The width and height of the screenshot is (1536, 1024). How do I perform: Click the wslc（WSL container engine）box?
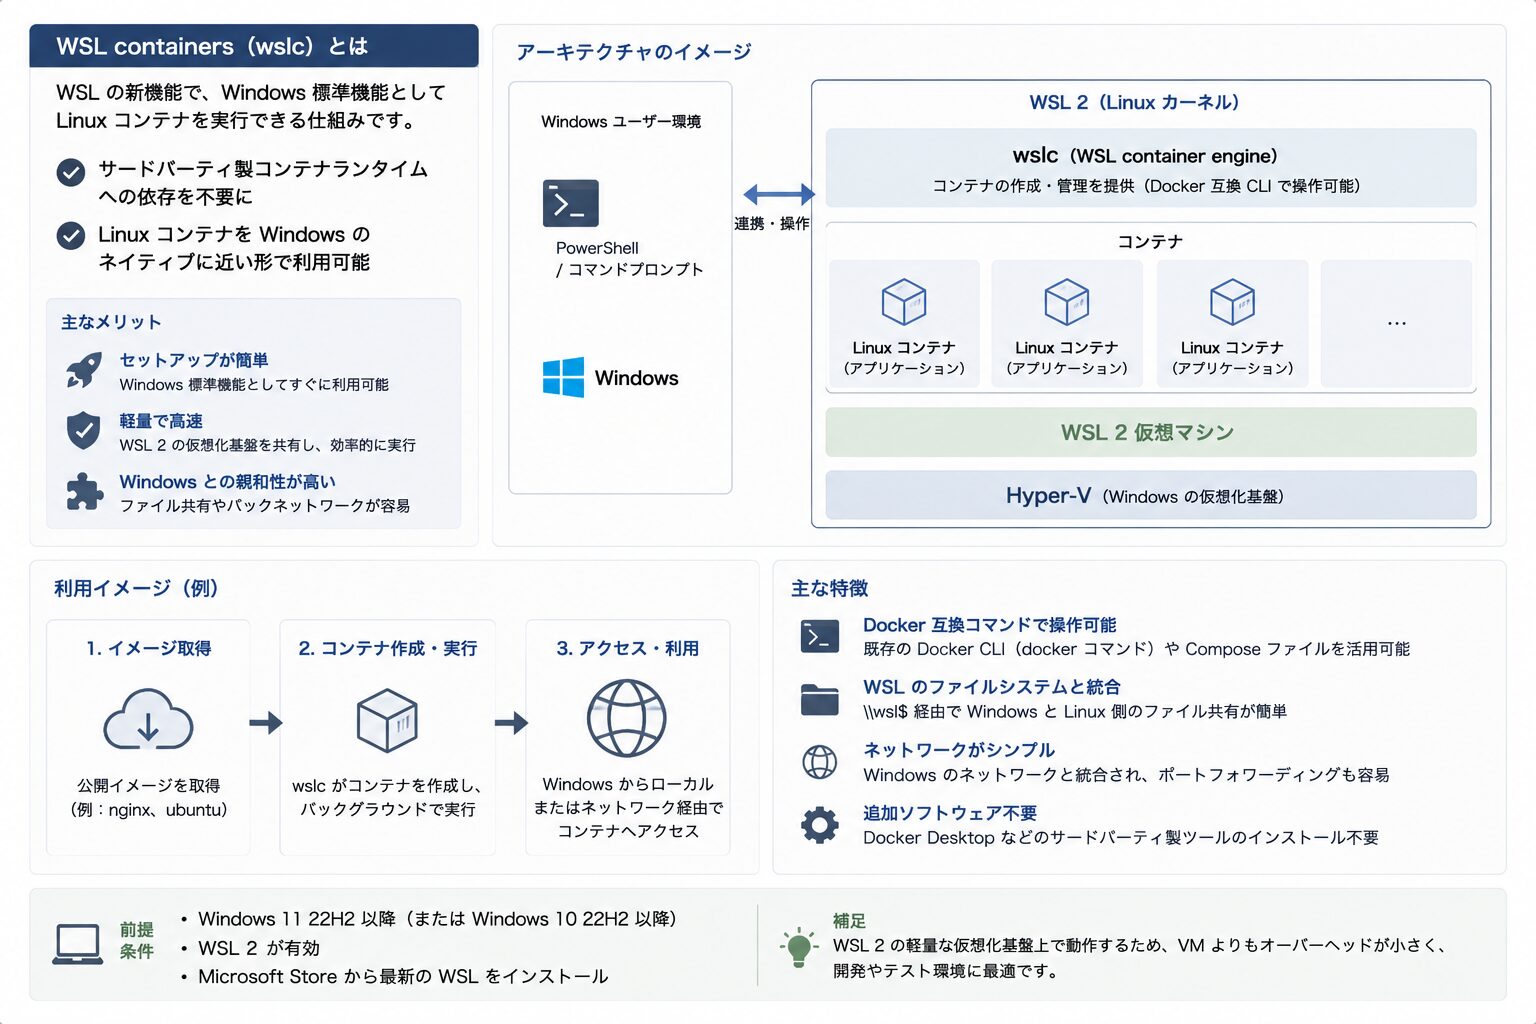1150,168
